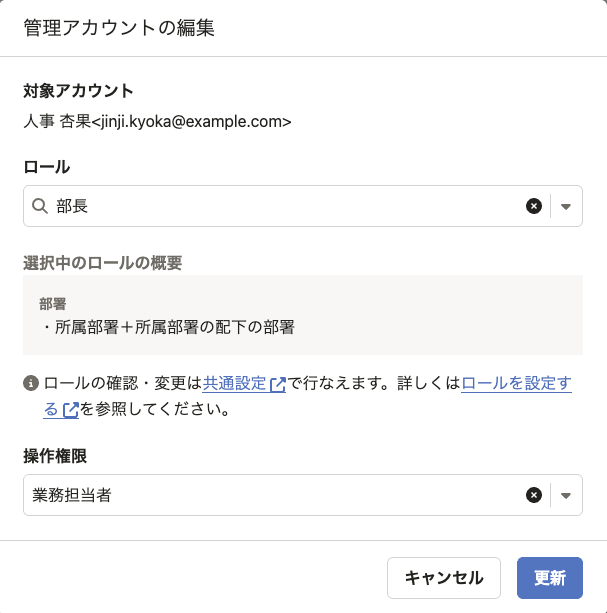Click the 業務担当者 permission select field
Viewport: 607px width, 613px height.
pos(270,495)
